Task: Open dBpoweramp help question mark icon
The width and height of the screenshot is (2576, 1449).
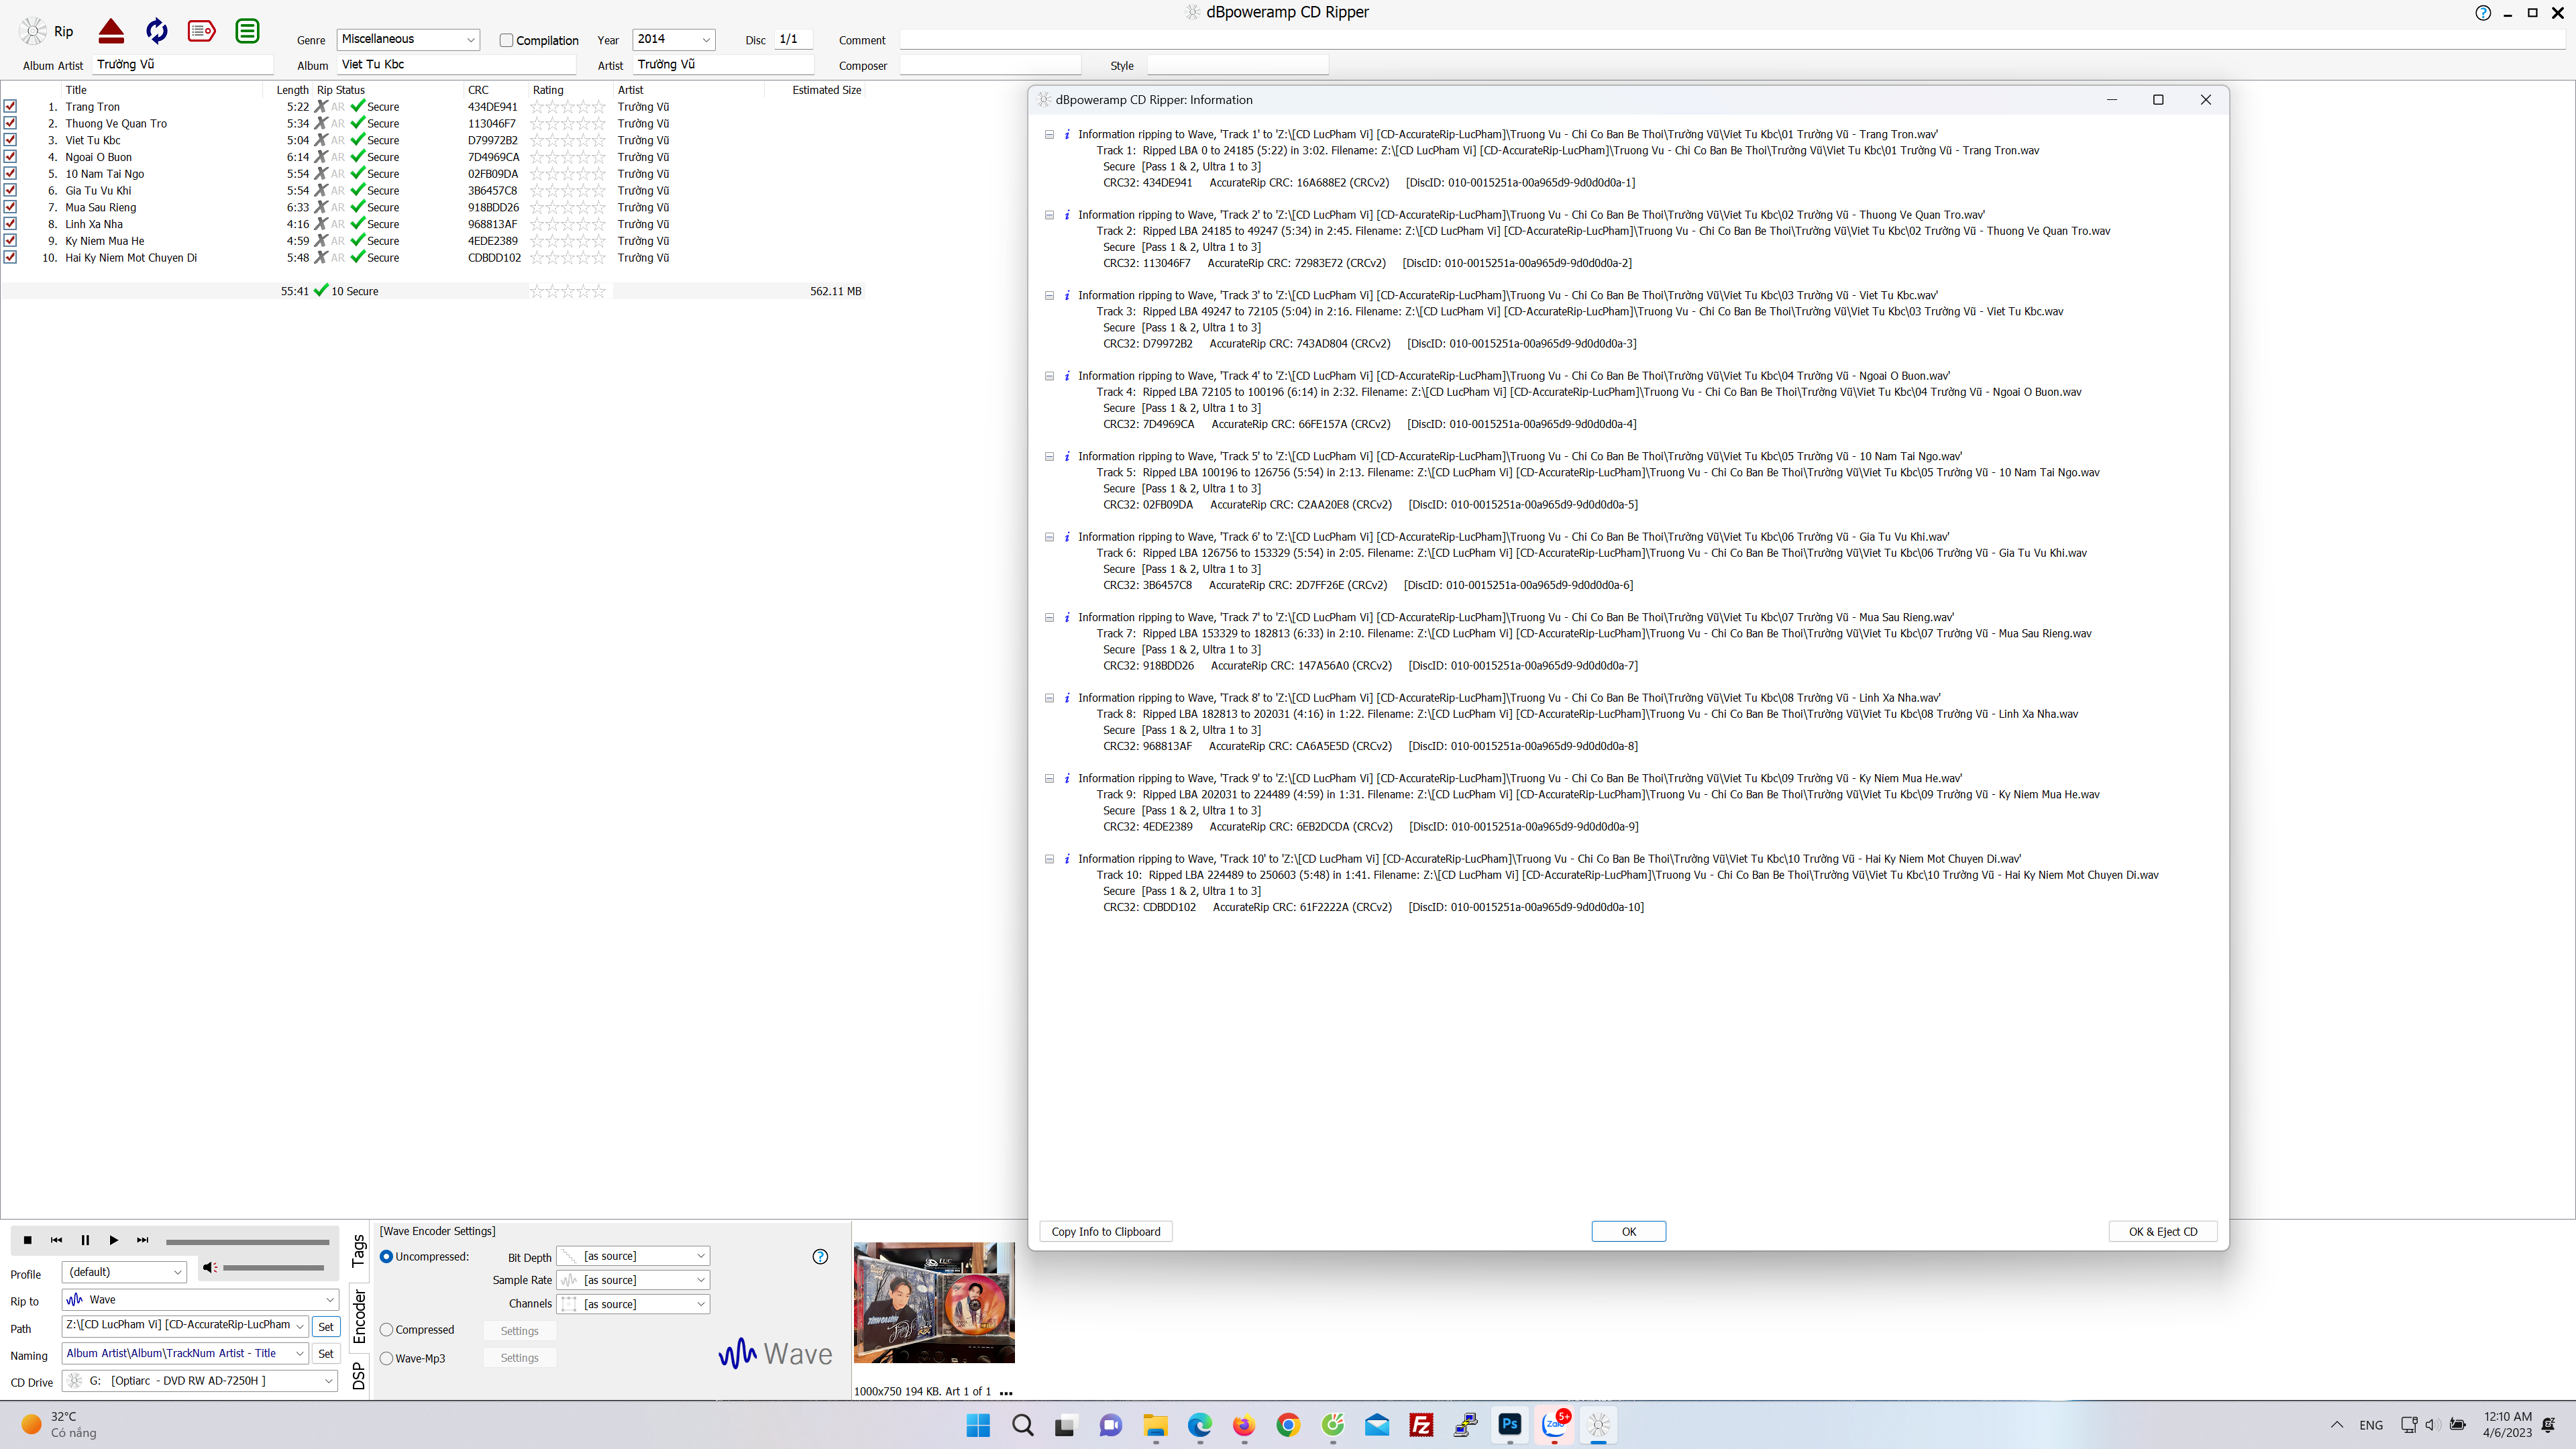Action: (x=2483, y=13)
